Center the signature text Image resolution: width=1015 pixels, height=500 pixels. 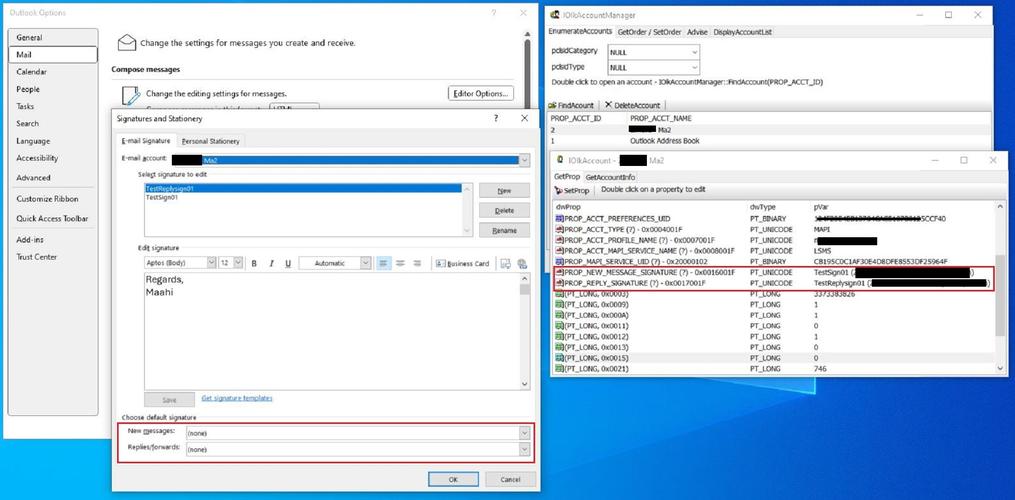point(400,264)
